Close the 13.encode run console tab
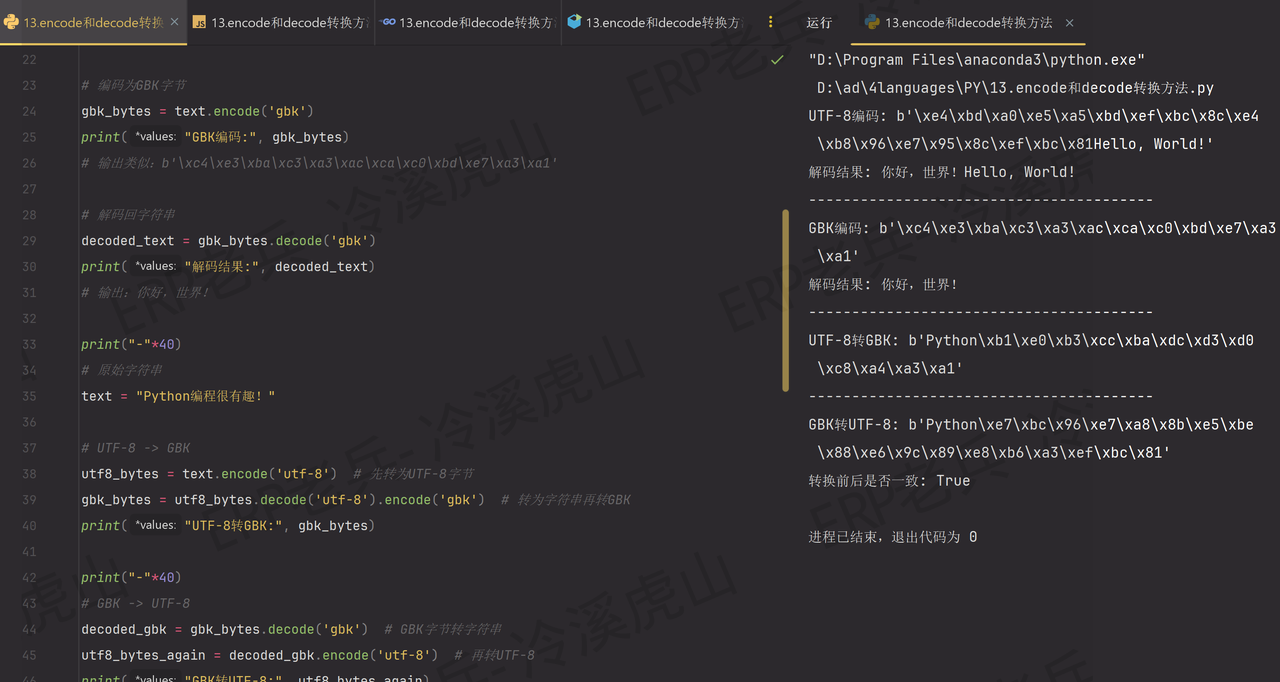Image resolution: width=1280 pixels, height=682 pixels. click(x=1069, y=21)
